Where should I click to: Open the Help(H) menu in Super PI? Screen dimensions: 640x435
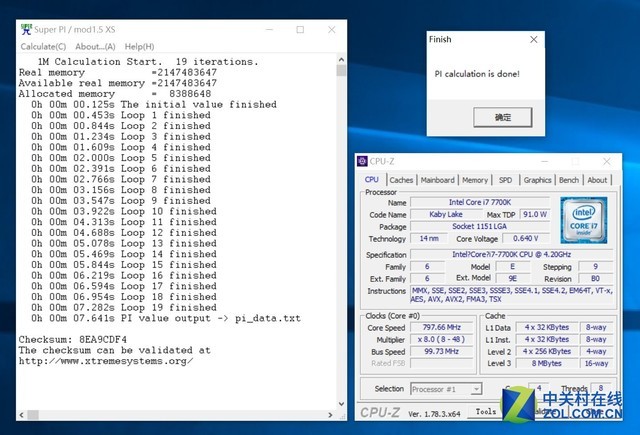[139, 47]
